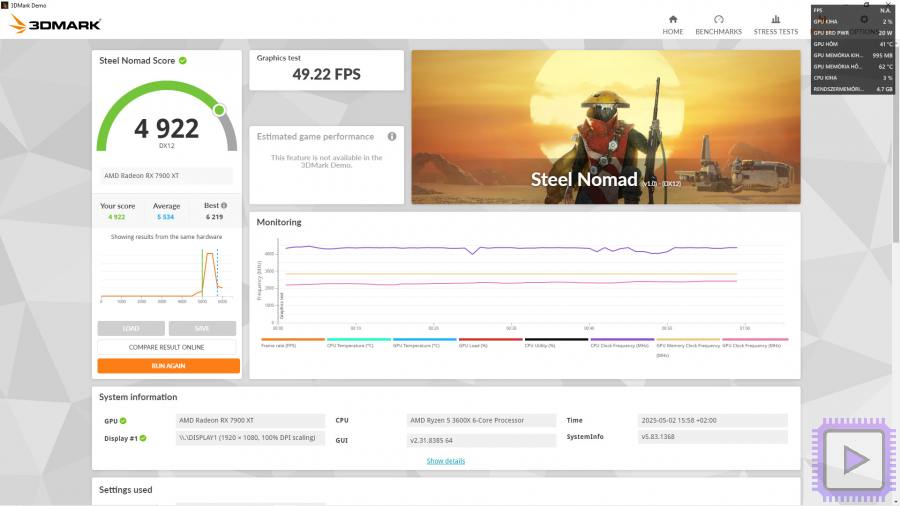Click the RENDSZERMEMÓRI... 4.7 GB overlay row
This screenshot has width=900, height=506.
click(852, 89)
